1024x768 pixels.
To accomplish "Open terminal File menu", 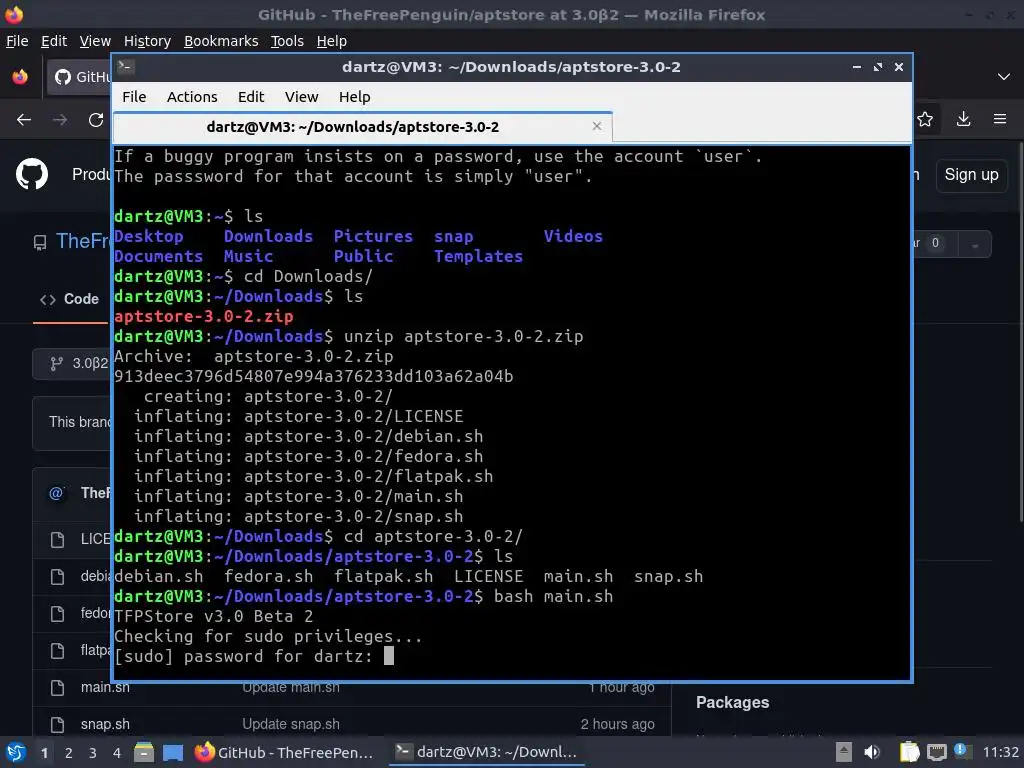I will [134, 97].
